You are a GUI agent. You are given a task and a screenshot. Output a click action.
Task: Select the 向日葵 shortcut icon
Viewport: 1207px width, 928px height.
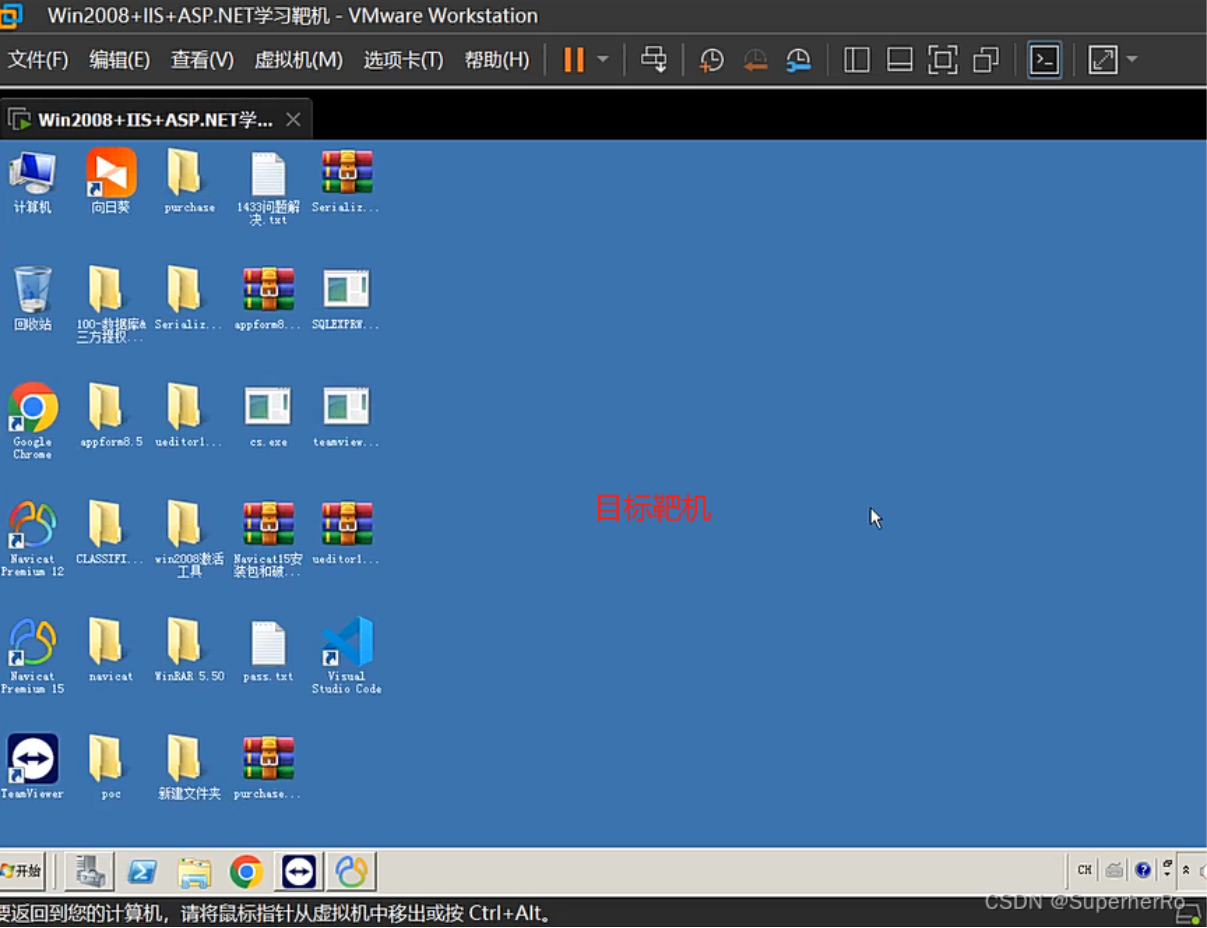(x=111, y=182)
